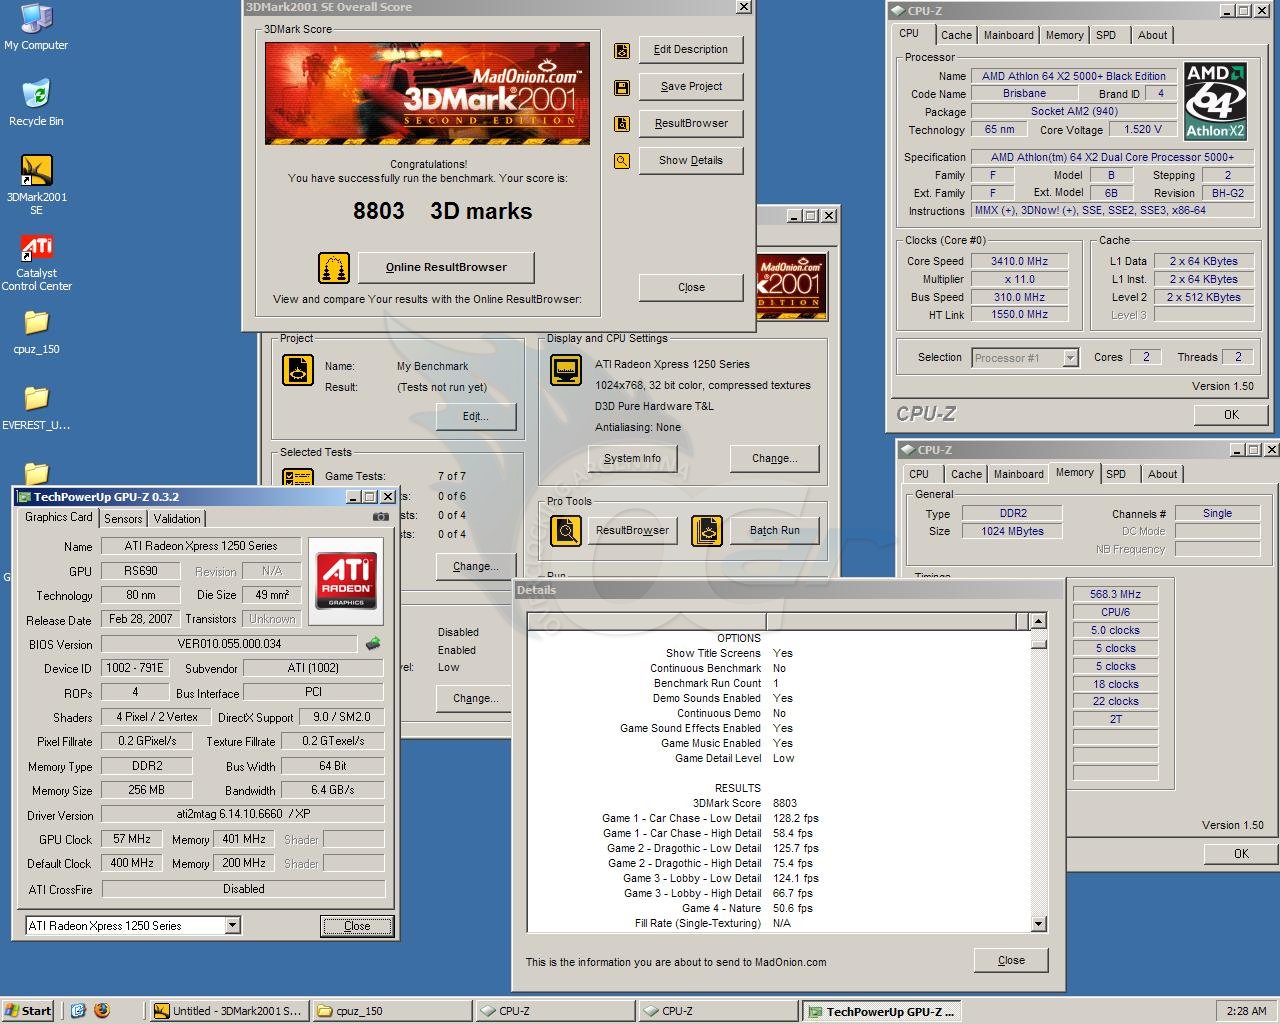Viewport: 1280px width, 1024px height.
Task: Switch to the Validation tab in GPU-Z
Action: pos(177,518)
